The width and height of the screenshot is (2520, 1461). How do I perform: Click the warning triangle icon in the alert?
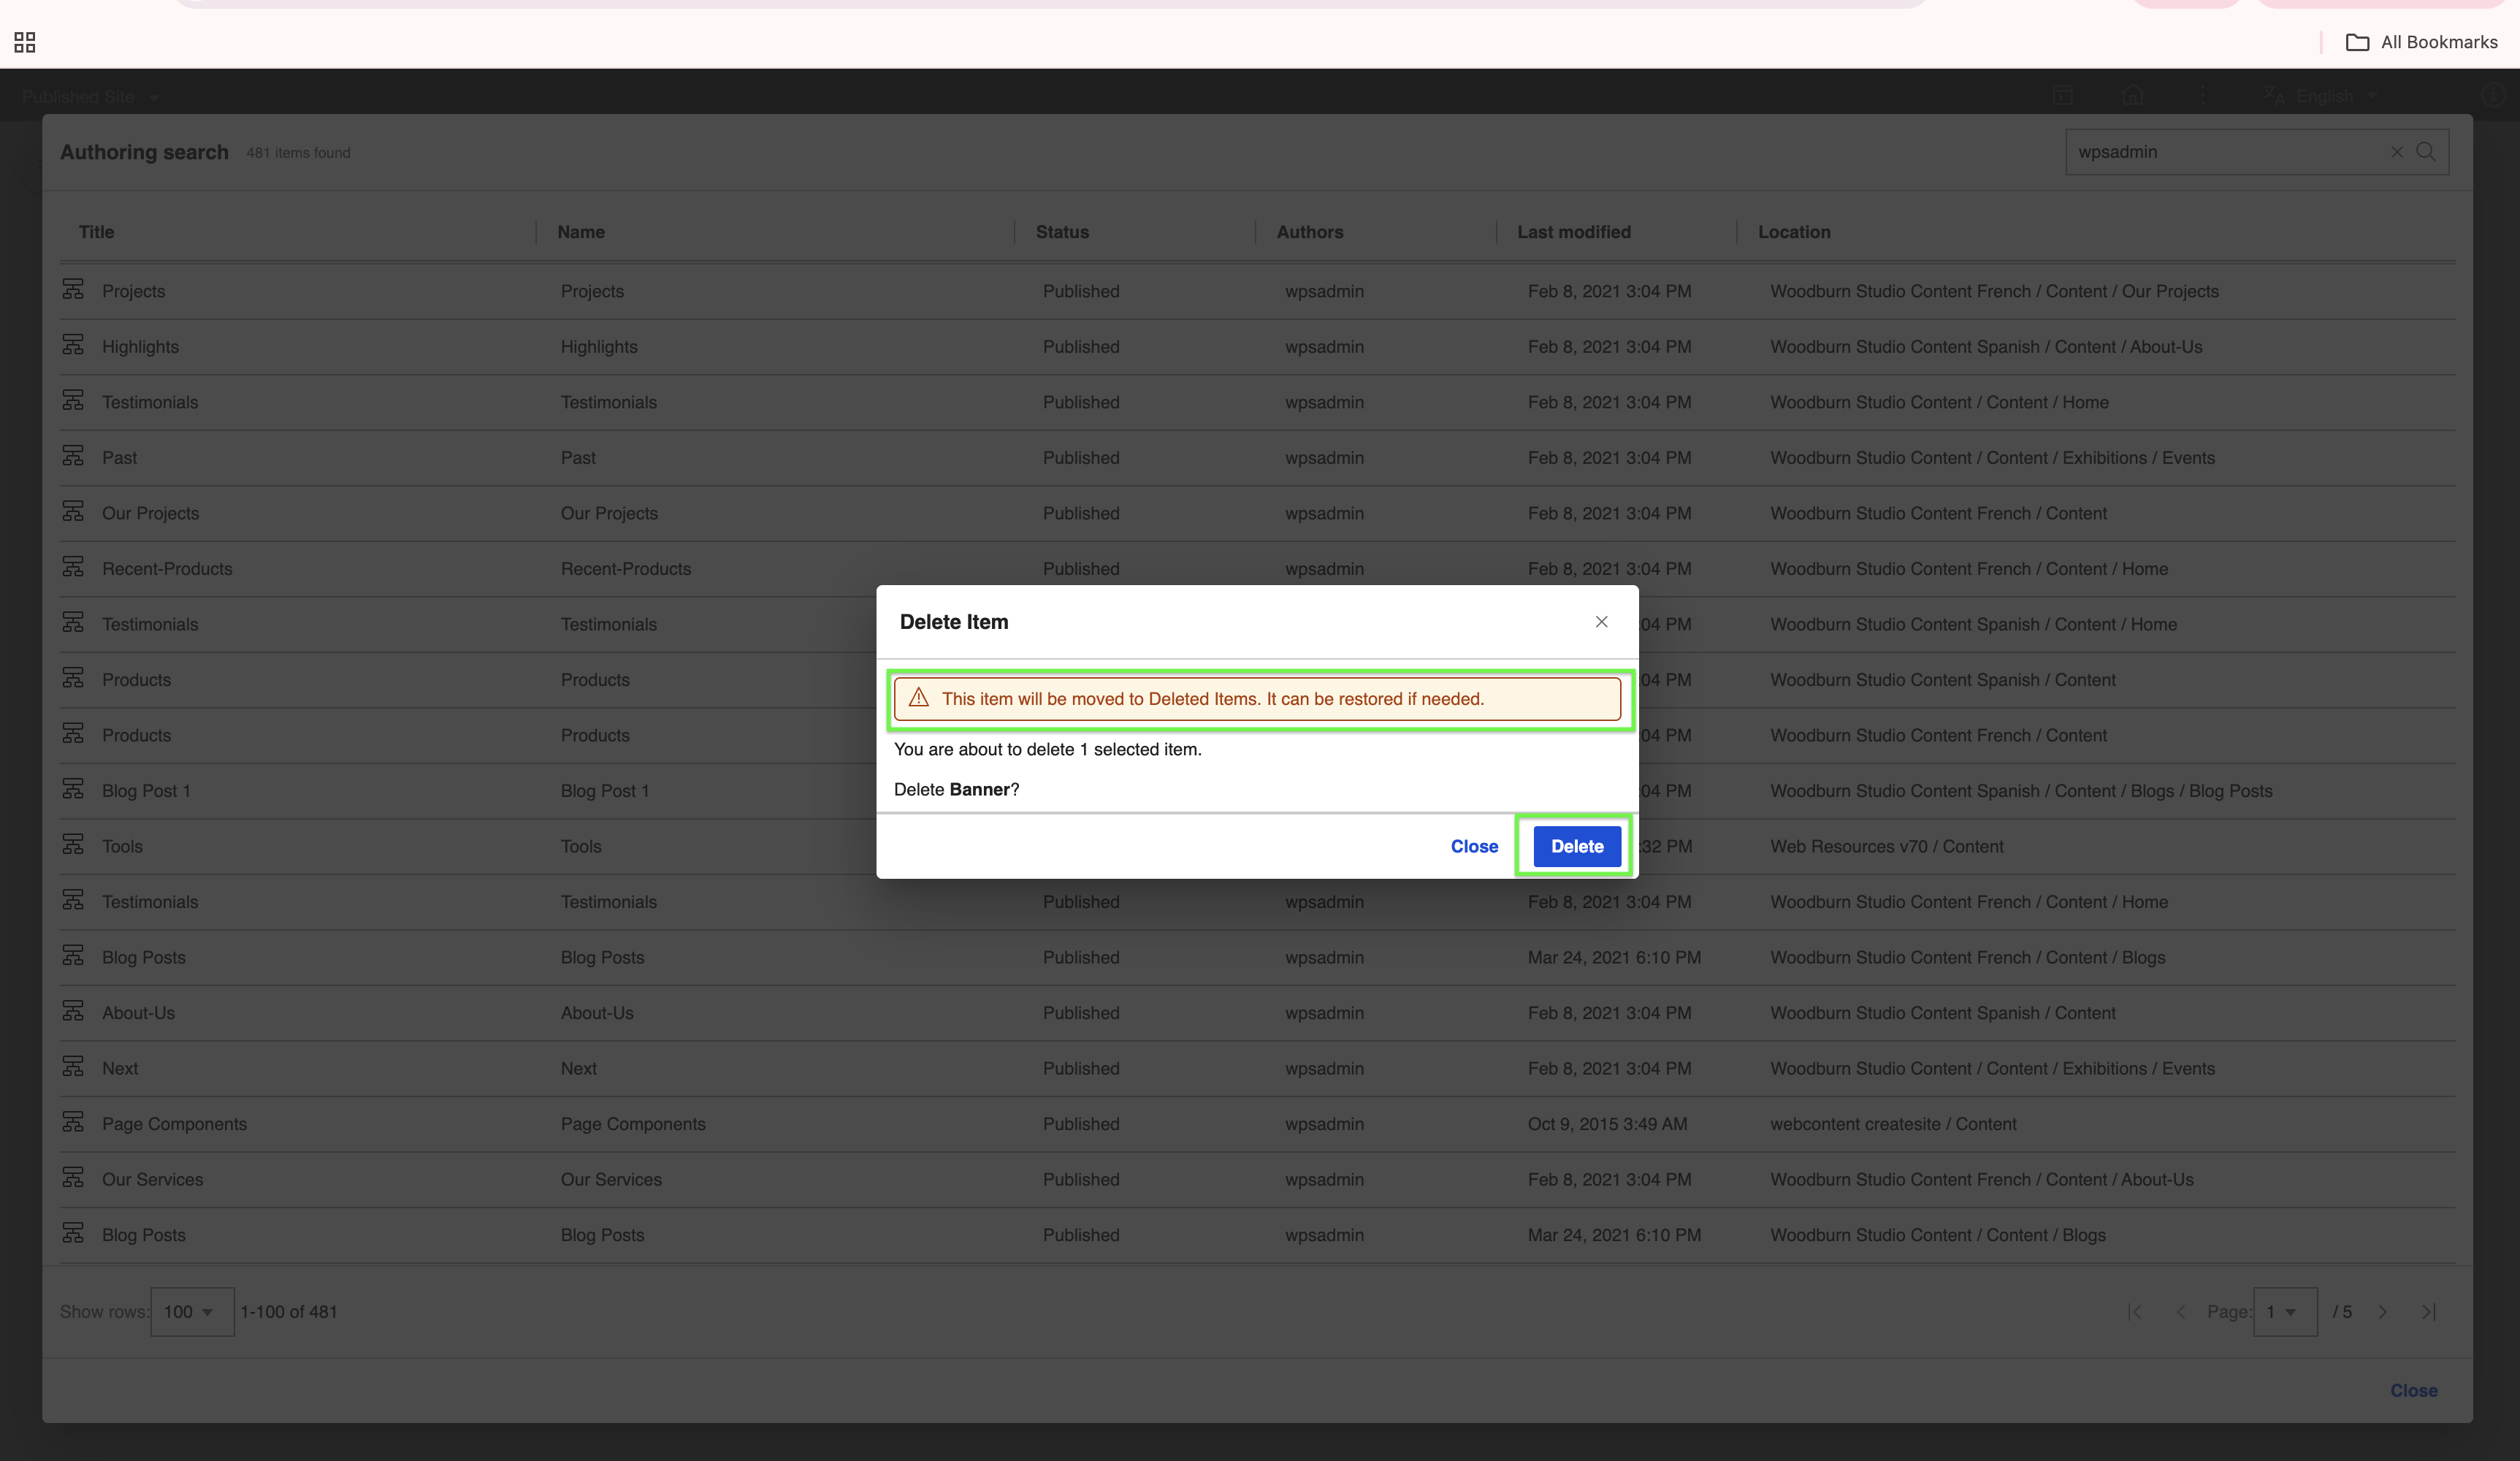point(919,698)
